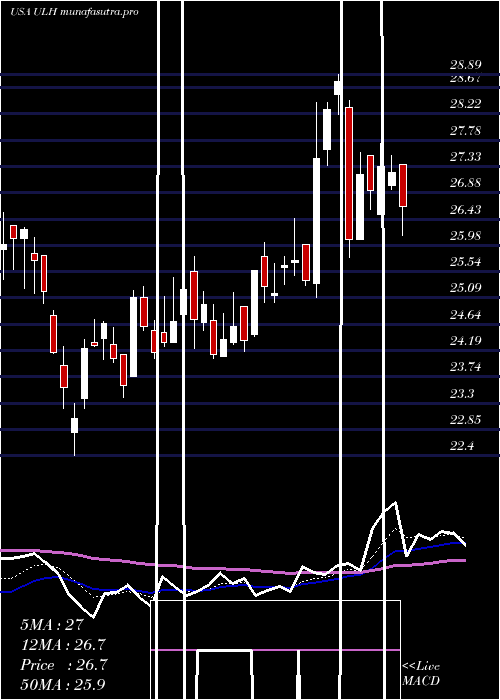Click the 27.33 price axis label

point(465,156)
